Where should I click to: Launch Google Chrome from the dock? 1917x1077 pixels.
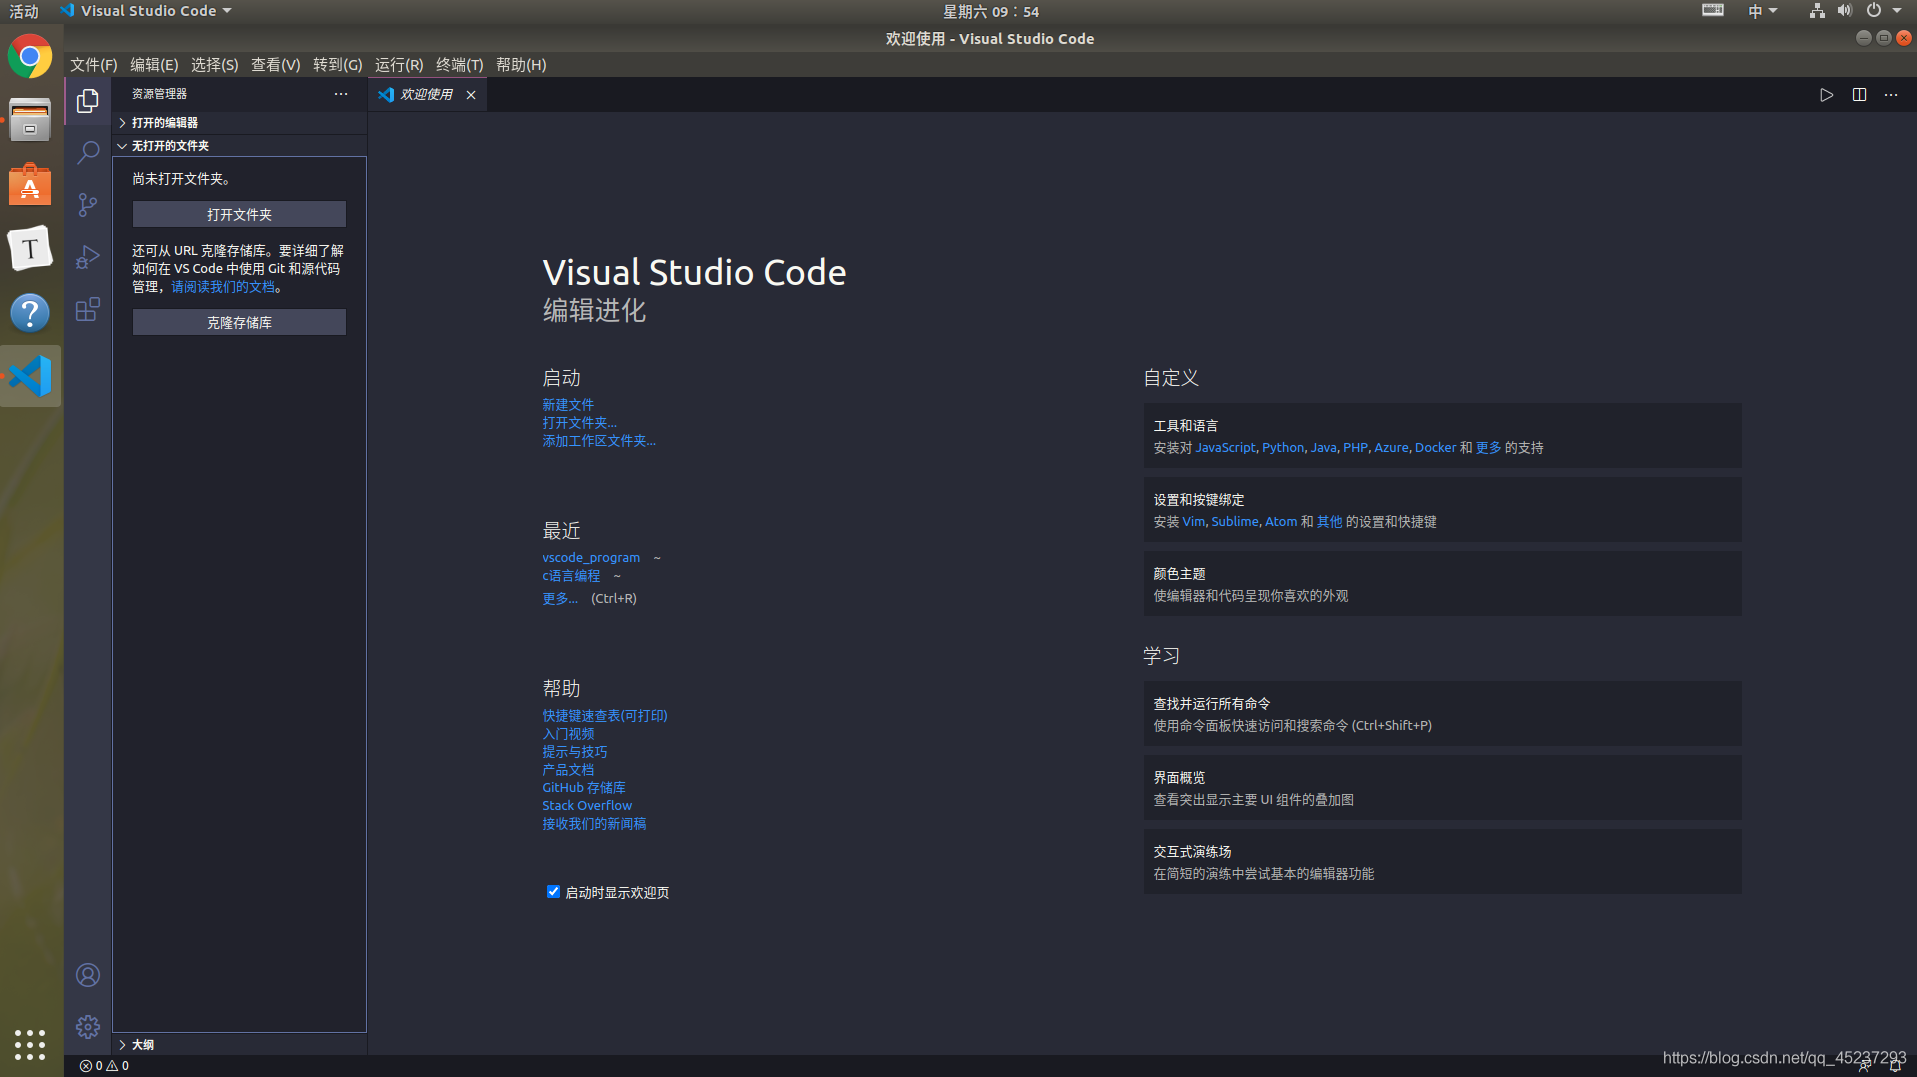[x=30, y=57]
